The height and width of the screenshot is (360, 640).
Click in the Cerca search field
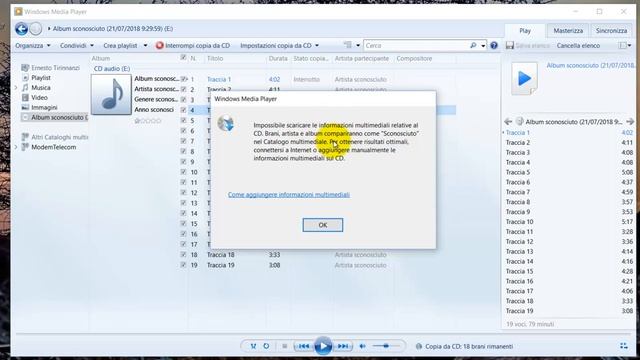(416, 45)
